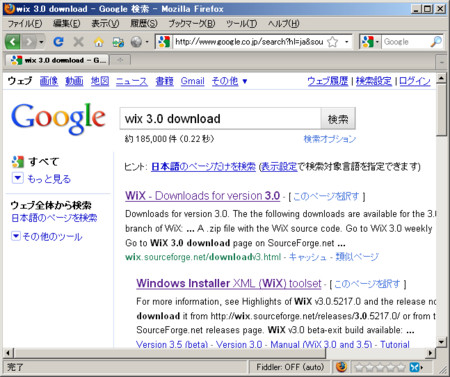Screen dimensions: 450x377
Task: Open the ニュース link
Action: pos(132,81)
